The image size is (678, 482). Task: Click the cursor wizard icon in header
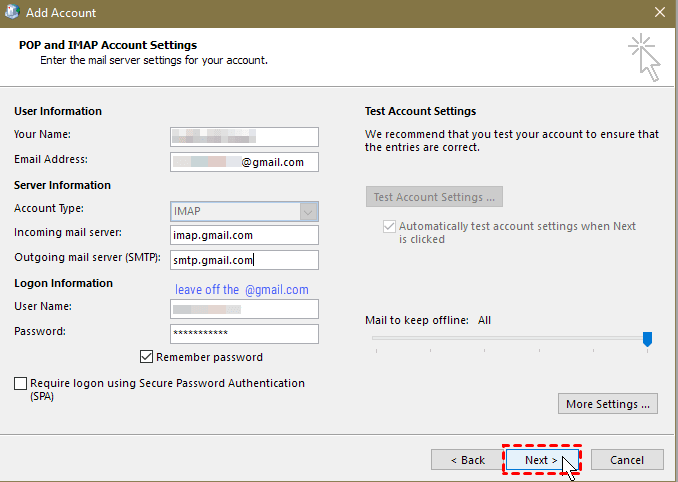[643, 56]
